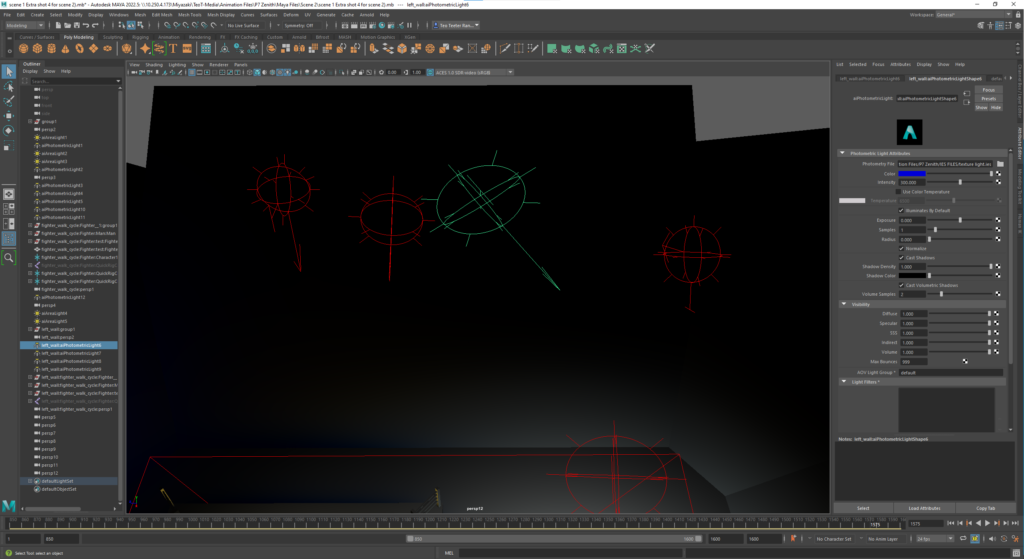The image size is (1024, 559).
Task: Click the Arnold logo thumbnail in Attribute Editor
Action: [908, 132]
